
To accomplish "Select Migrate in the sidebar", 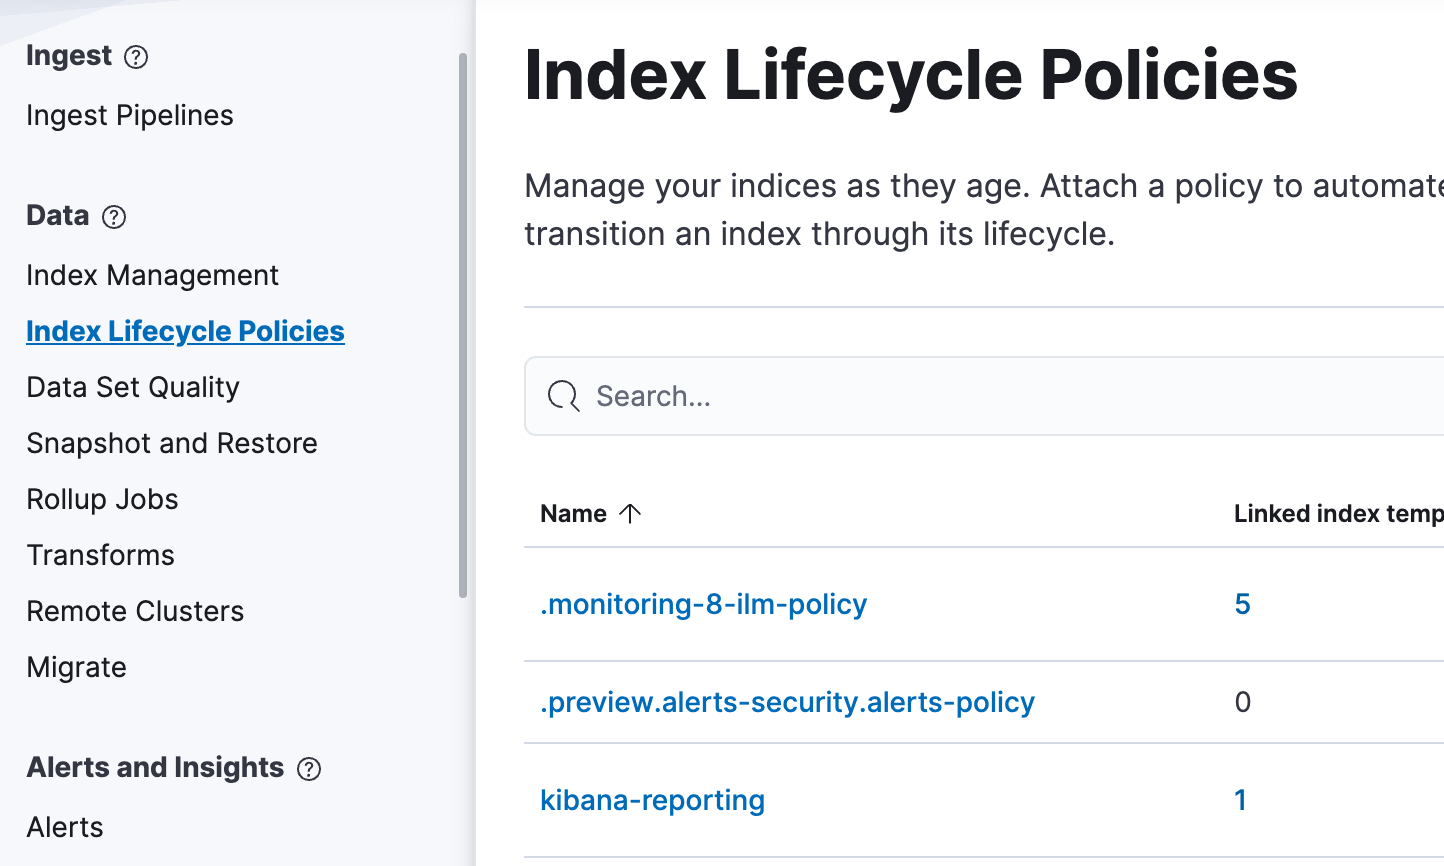I will (76, 667).
